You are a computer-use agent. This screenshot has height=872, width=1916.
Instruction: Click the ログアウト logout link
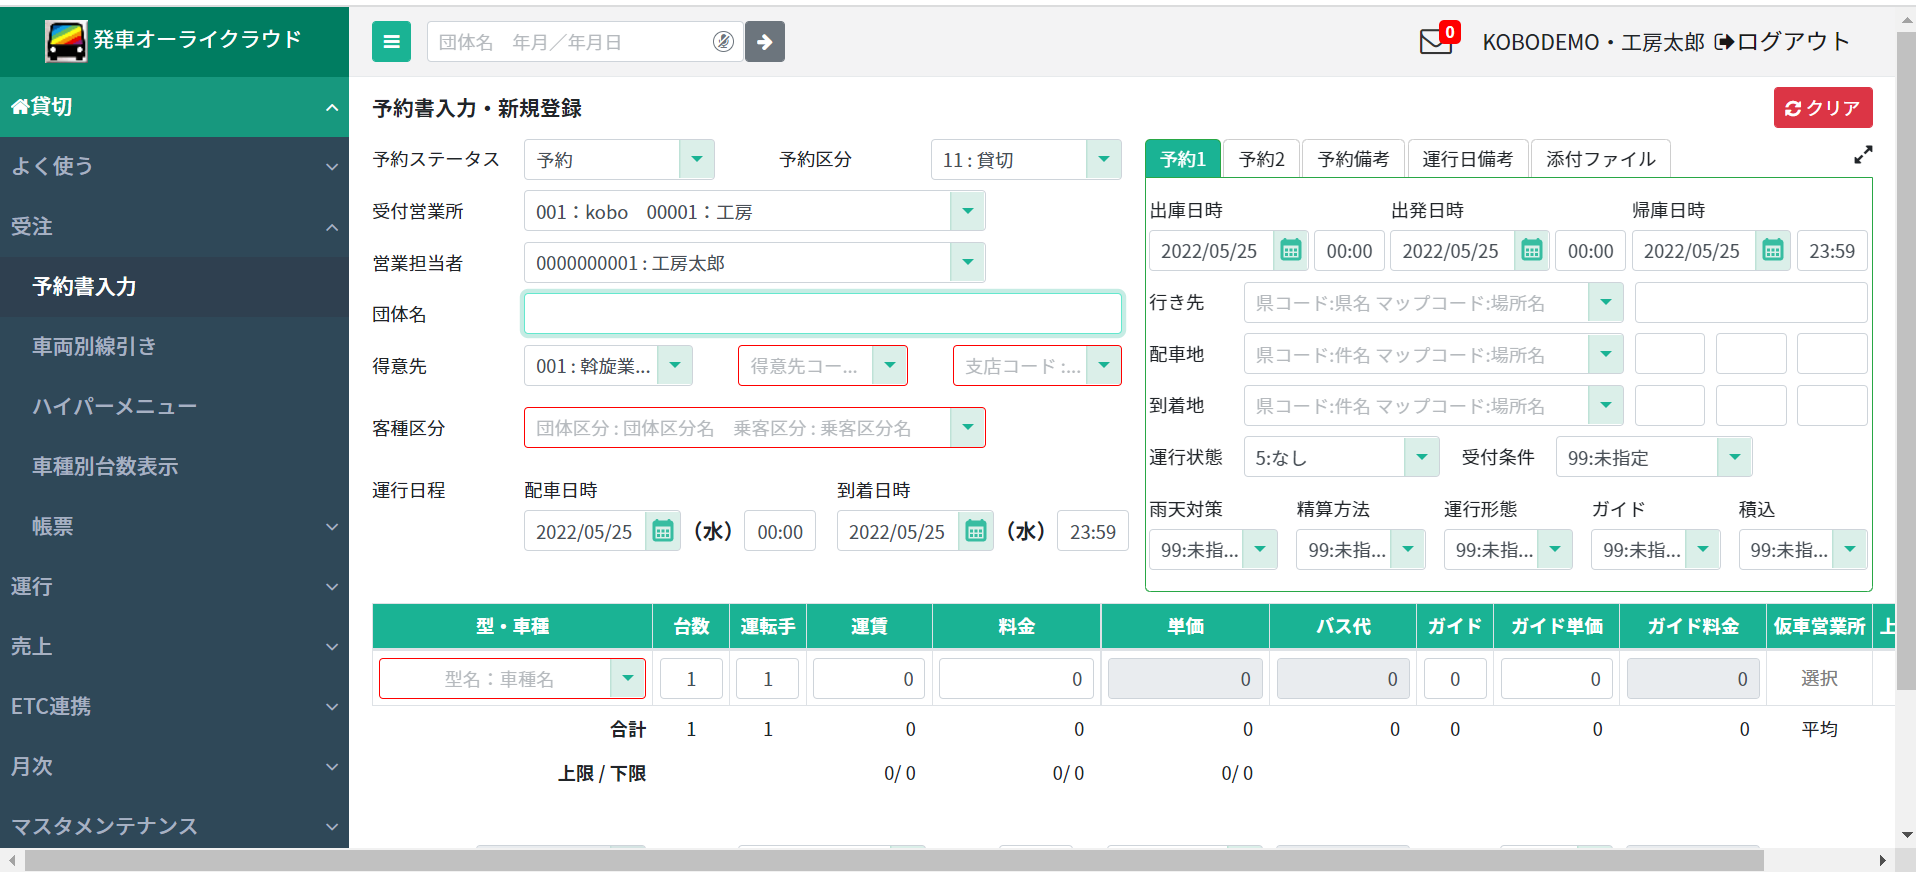pyautogui.click(x=1782, y=42)
